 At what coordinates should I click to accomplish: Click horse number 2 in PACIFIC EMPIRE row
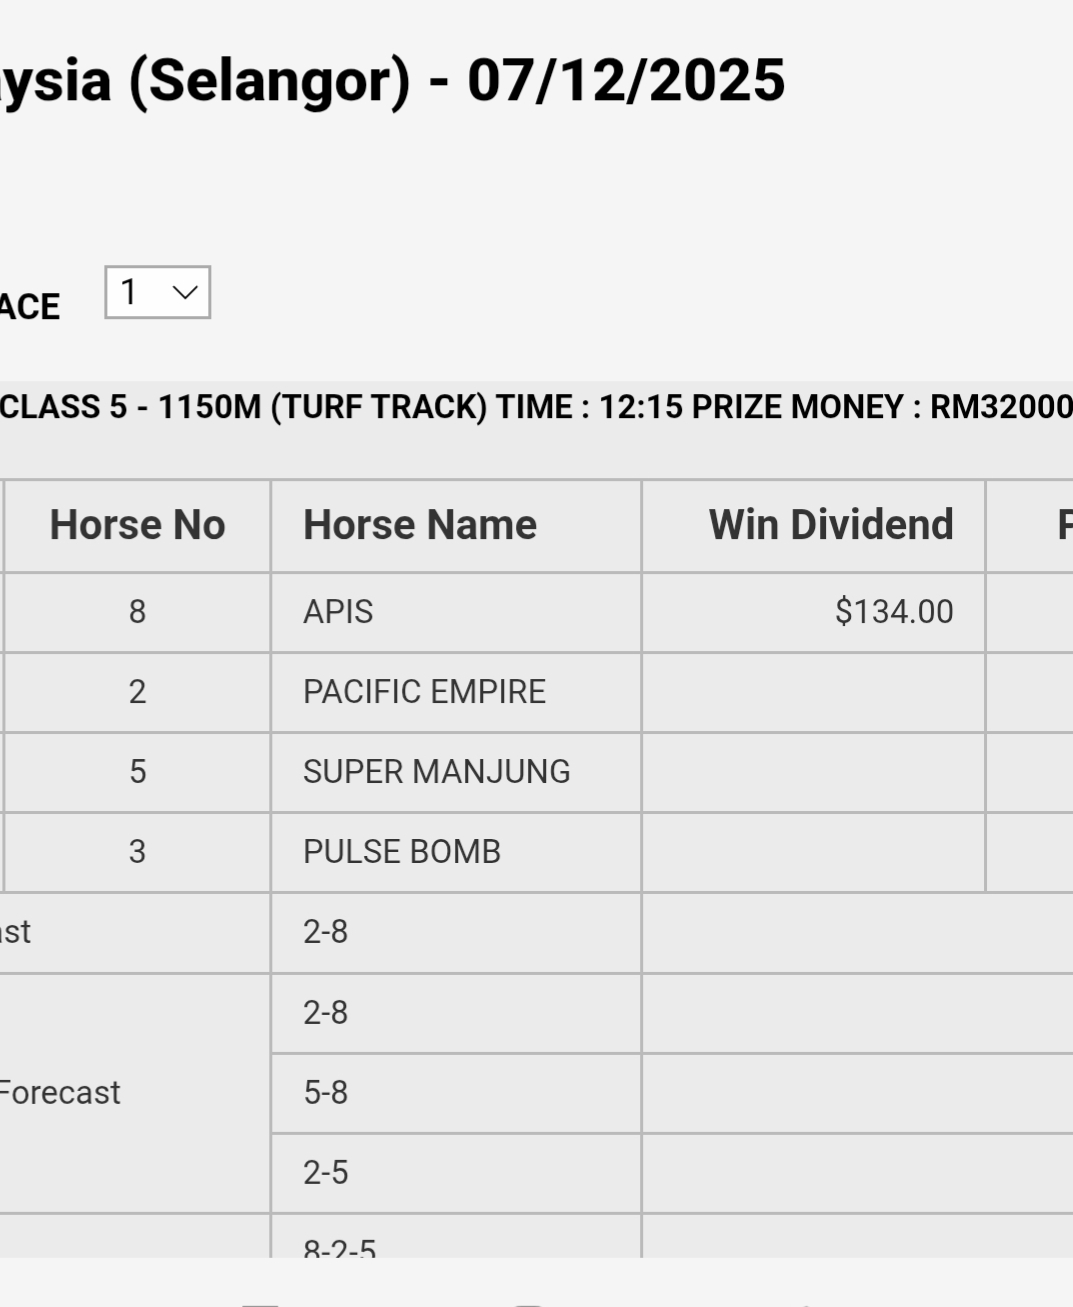point(137,692)
